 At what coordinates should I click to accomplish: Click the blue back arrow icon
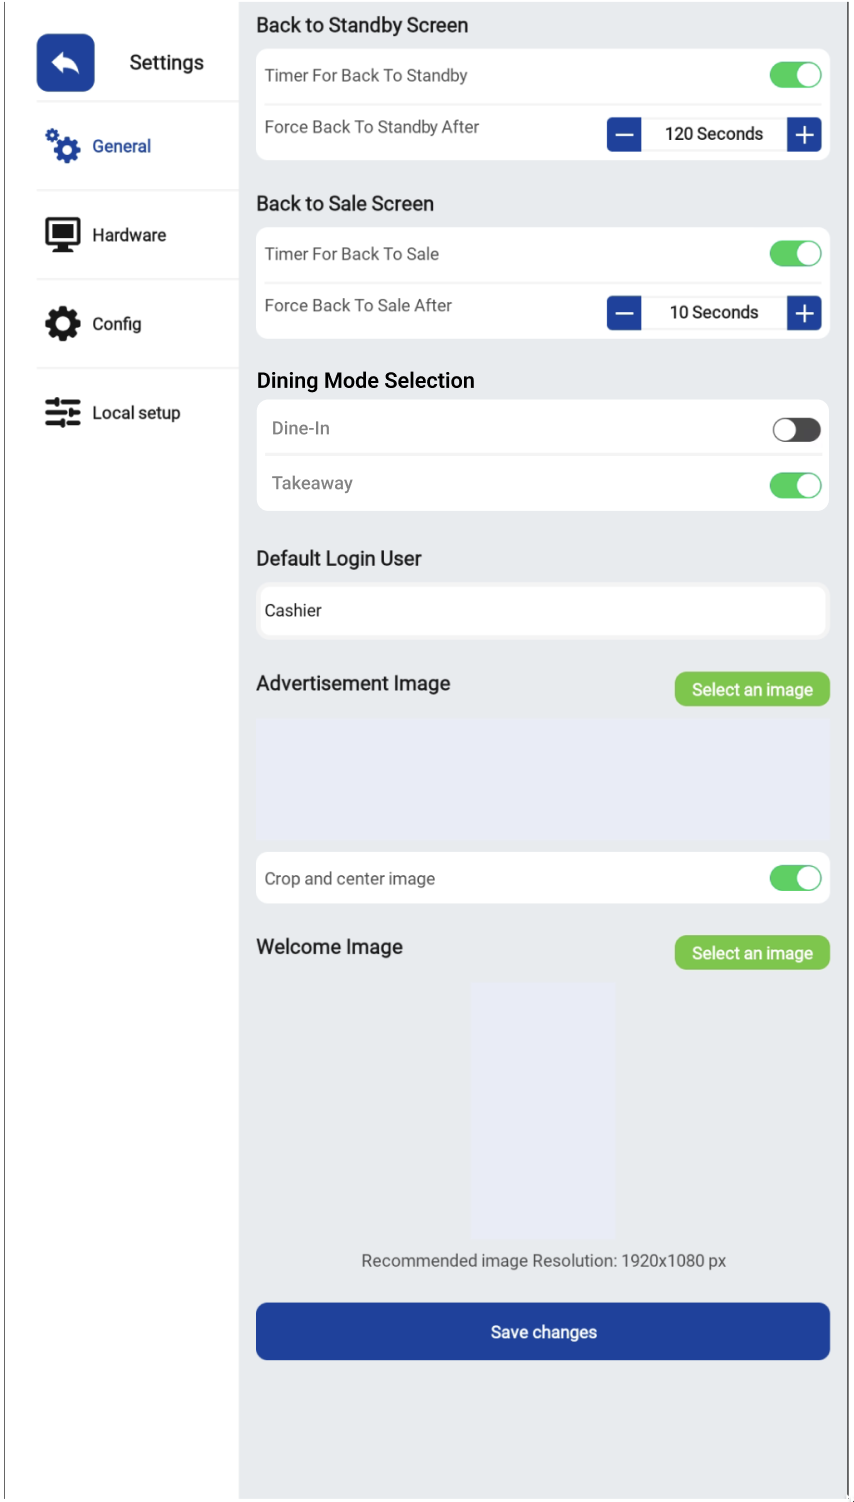(66, 63)
